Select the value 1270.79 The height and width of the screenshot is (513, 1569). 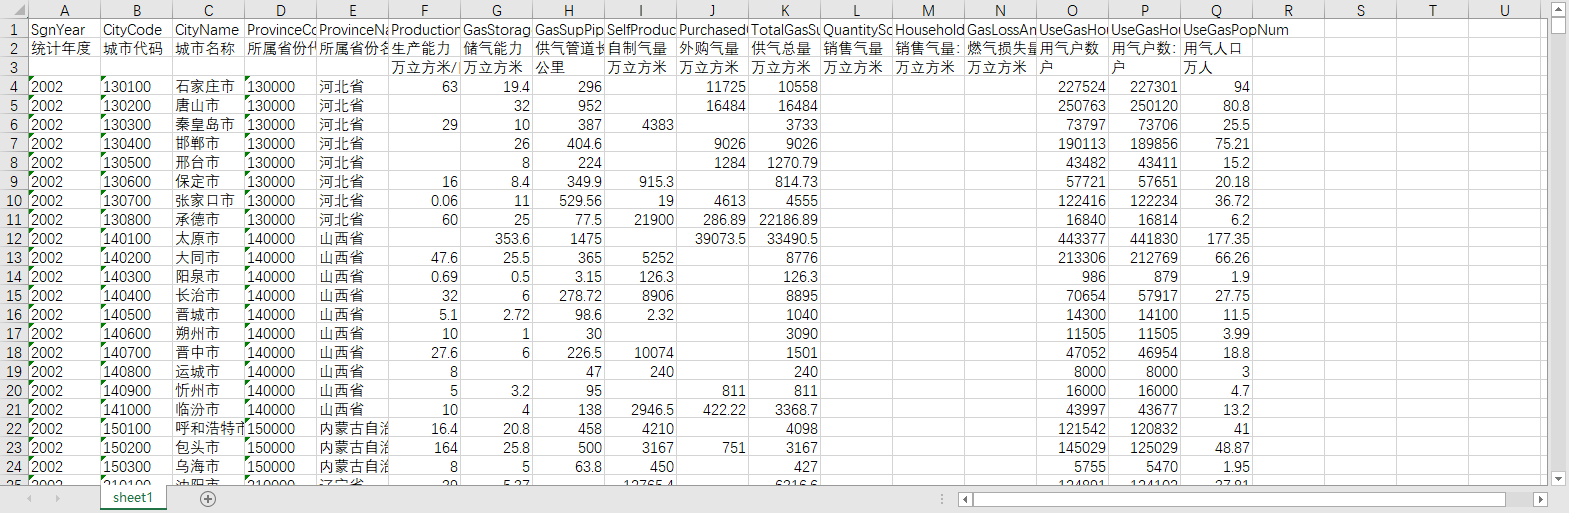784,163
